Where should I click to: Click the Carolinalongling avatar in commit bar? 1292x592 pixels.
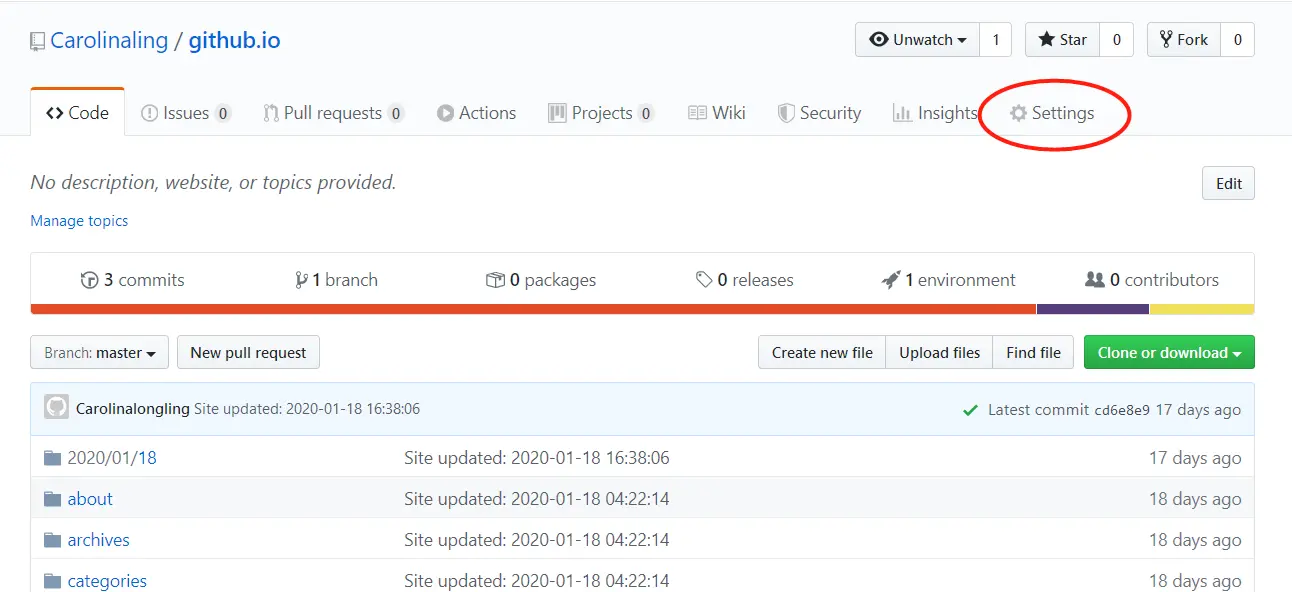click(x=56, y=407)
